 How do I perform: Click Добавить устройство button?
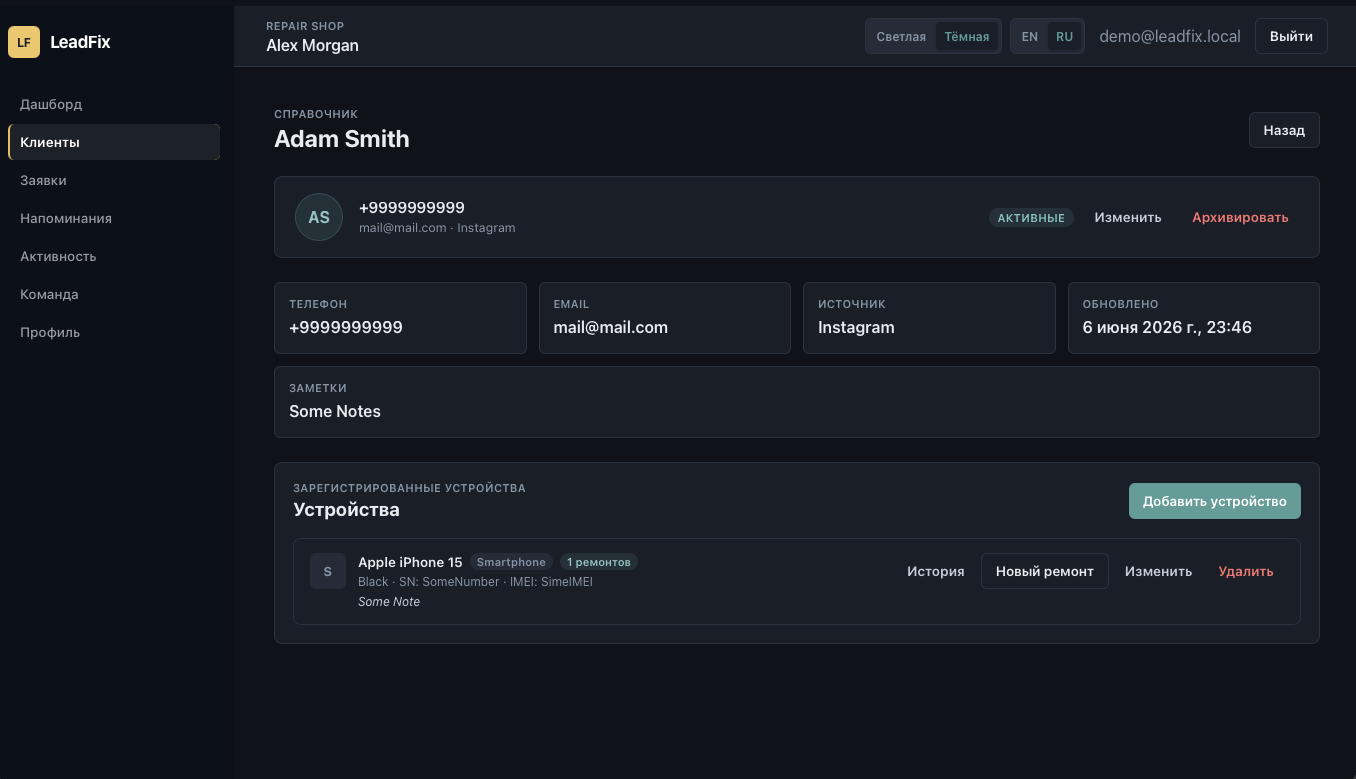pyautogui.click(x=1215, y=501)
